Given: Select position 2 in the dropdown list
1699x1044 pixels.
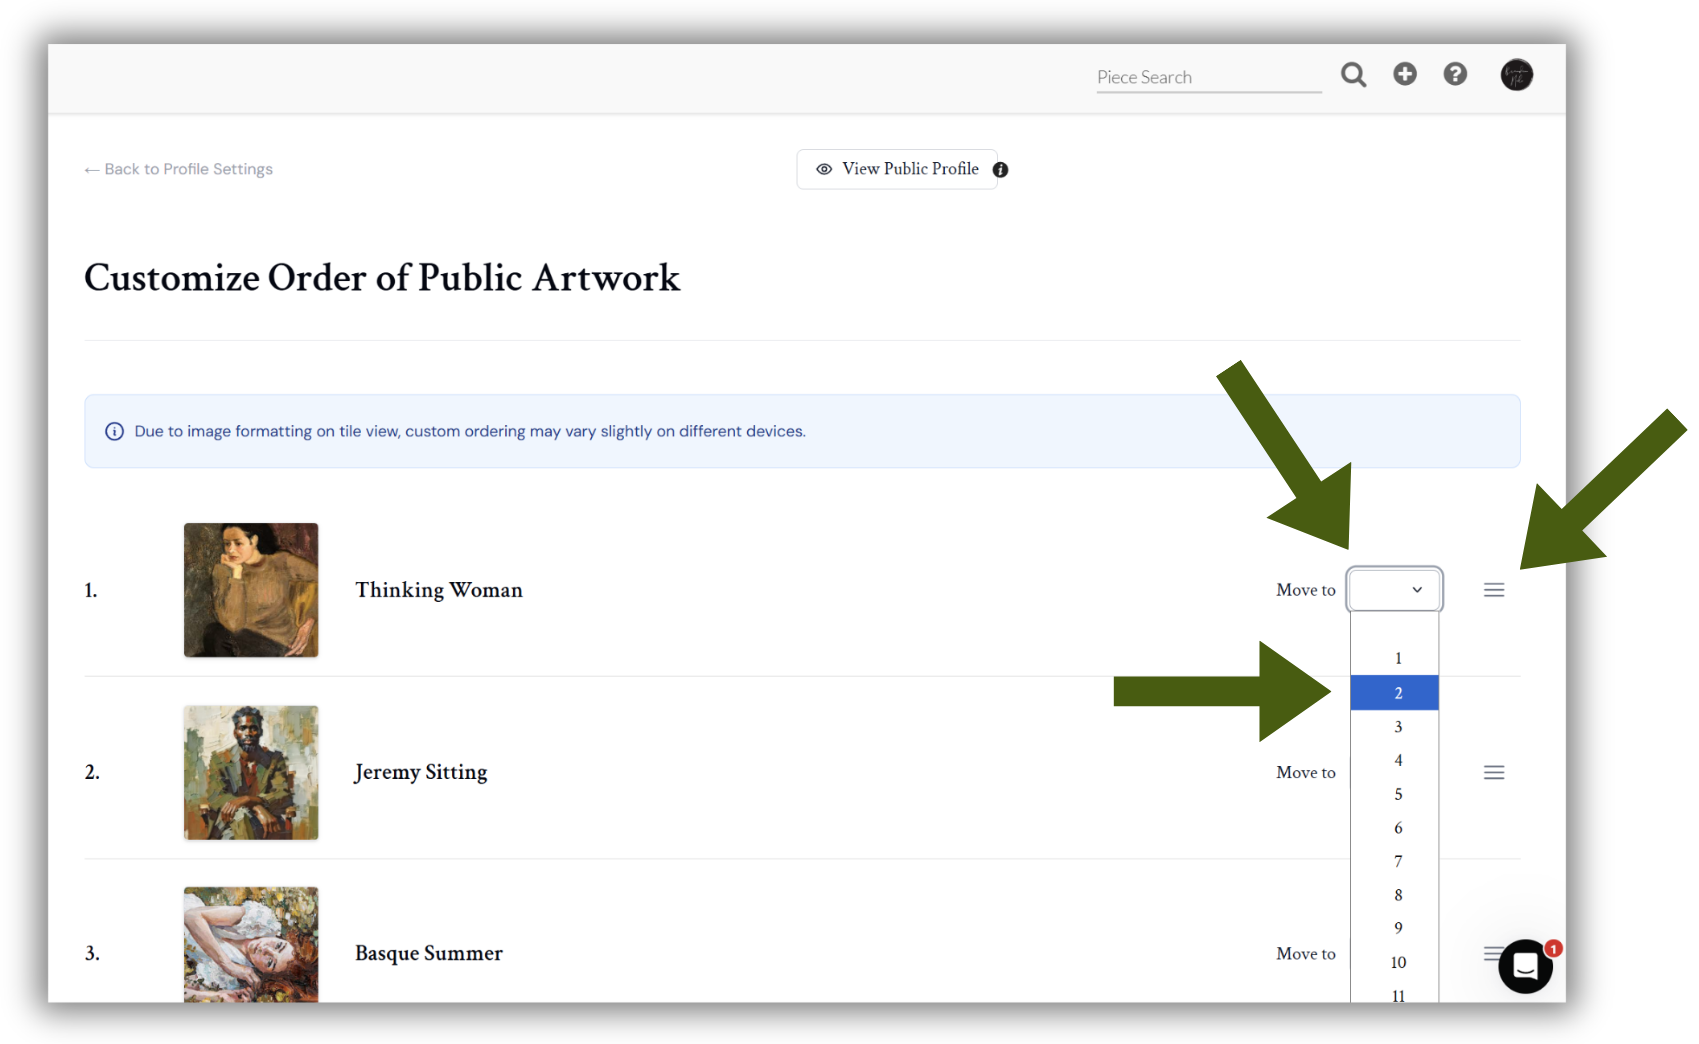Looking at the screenshot, I should [x=1394, y=693].
